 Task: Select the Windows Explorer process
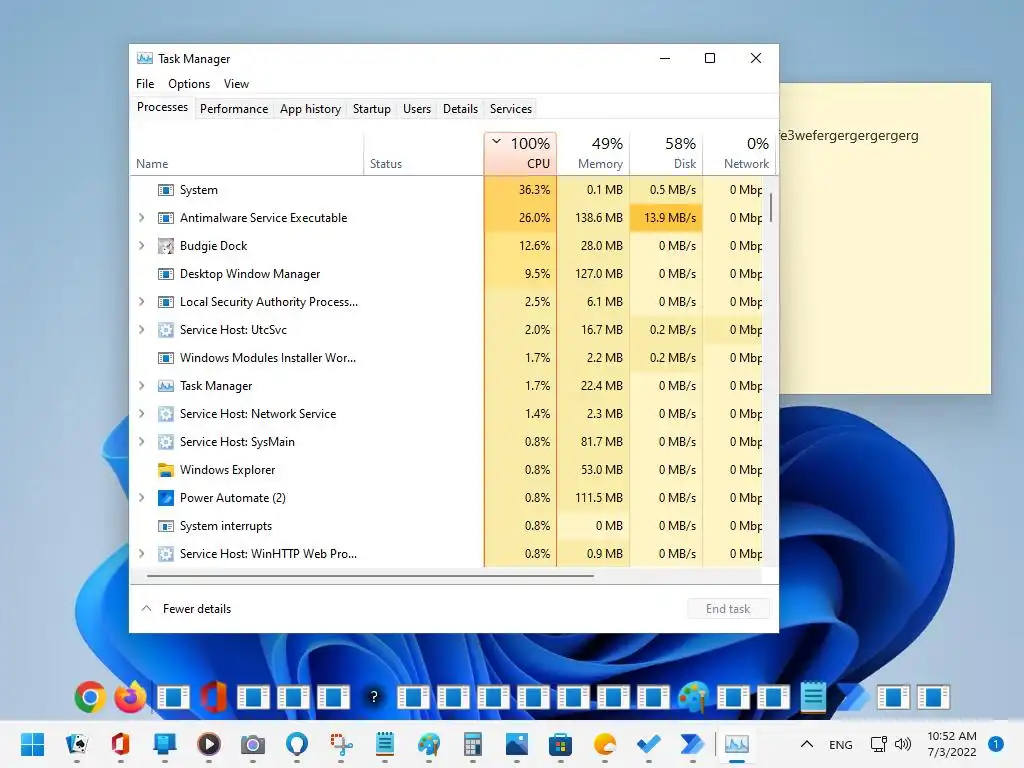[447, 470]
